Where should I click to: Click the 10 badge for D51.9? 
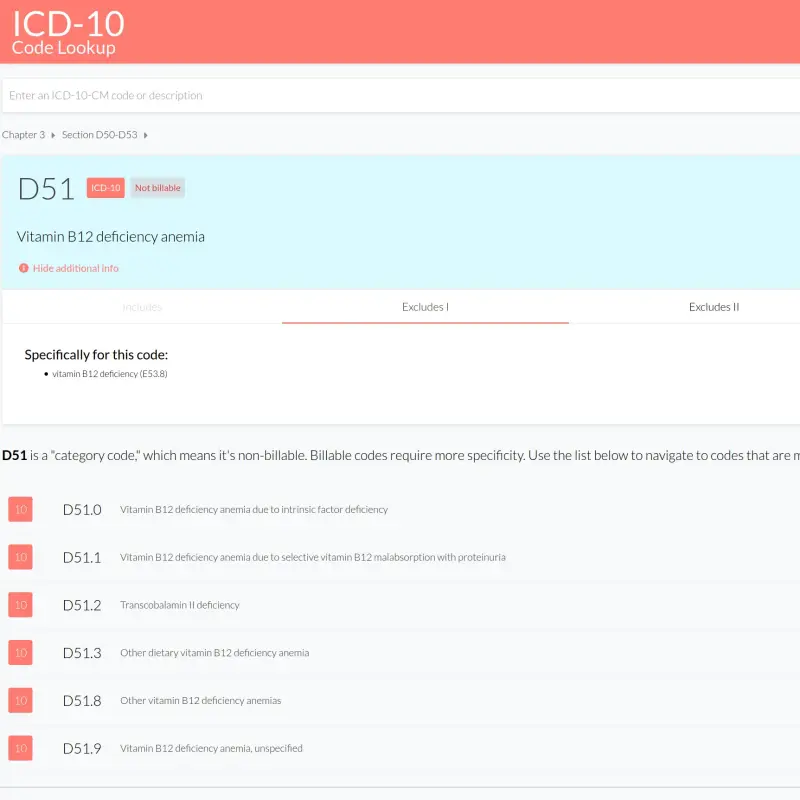pos(20,748)
